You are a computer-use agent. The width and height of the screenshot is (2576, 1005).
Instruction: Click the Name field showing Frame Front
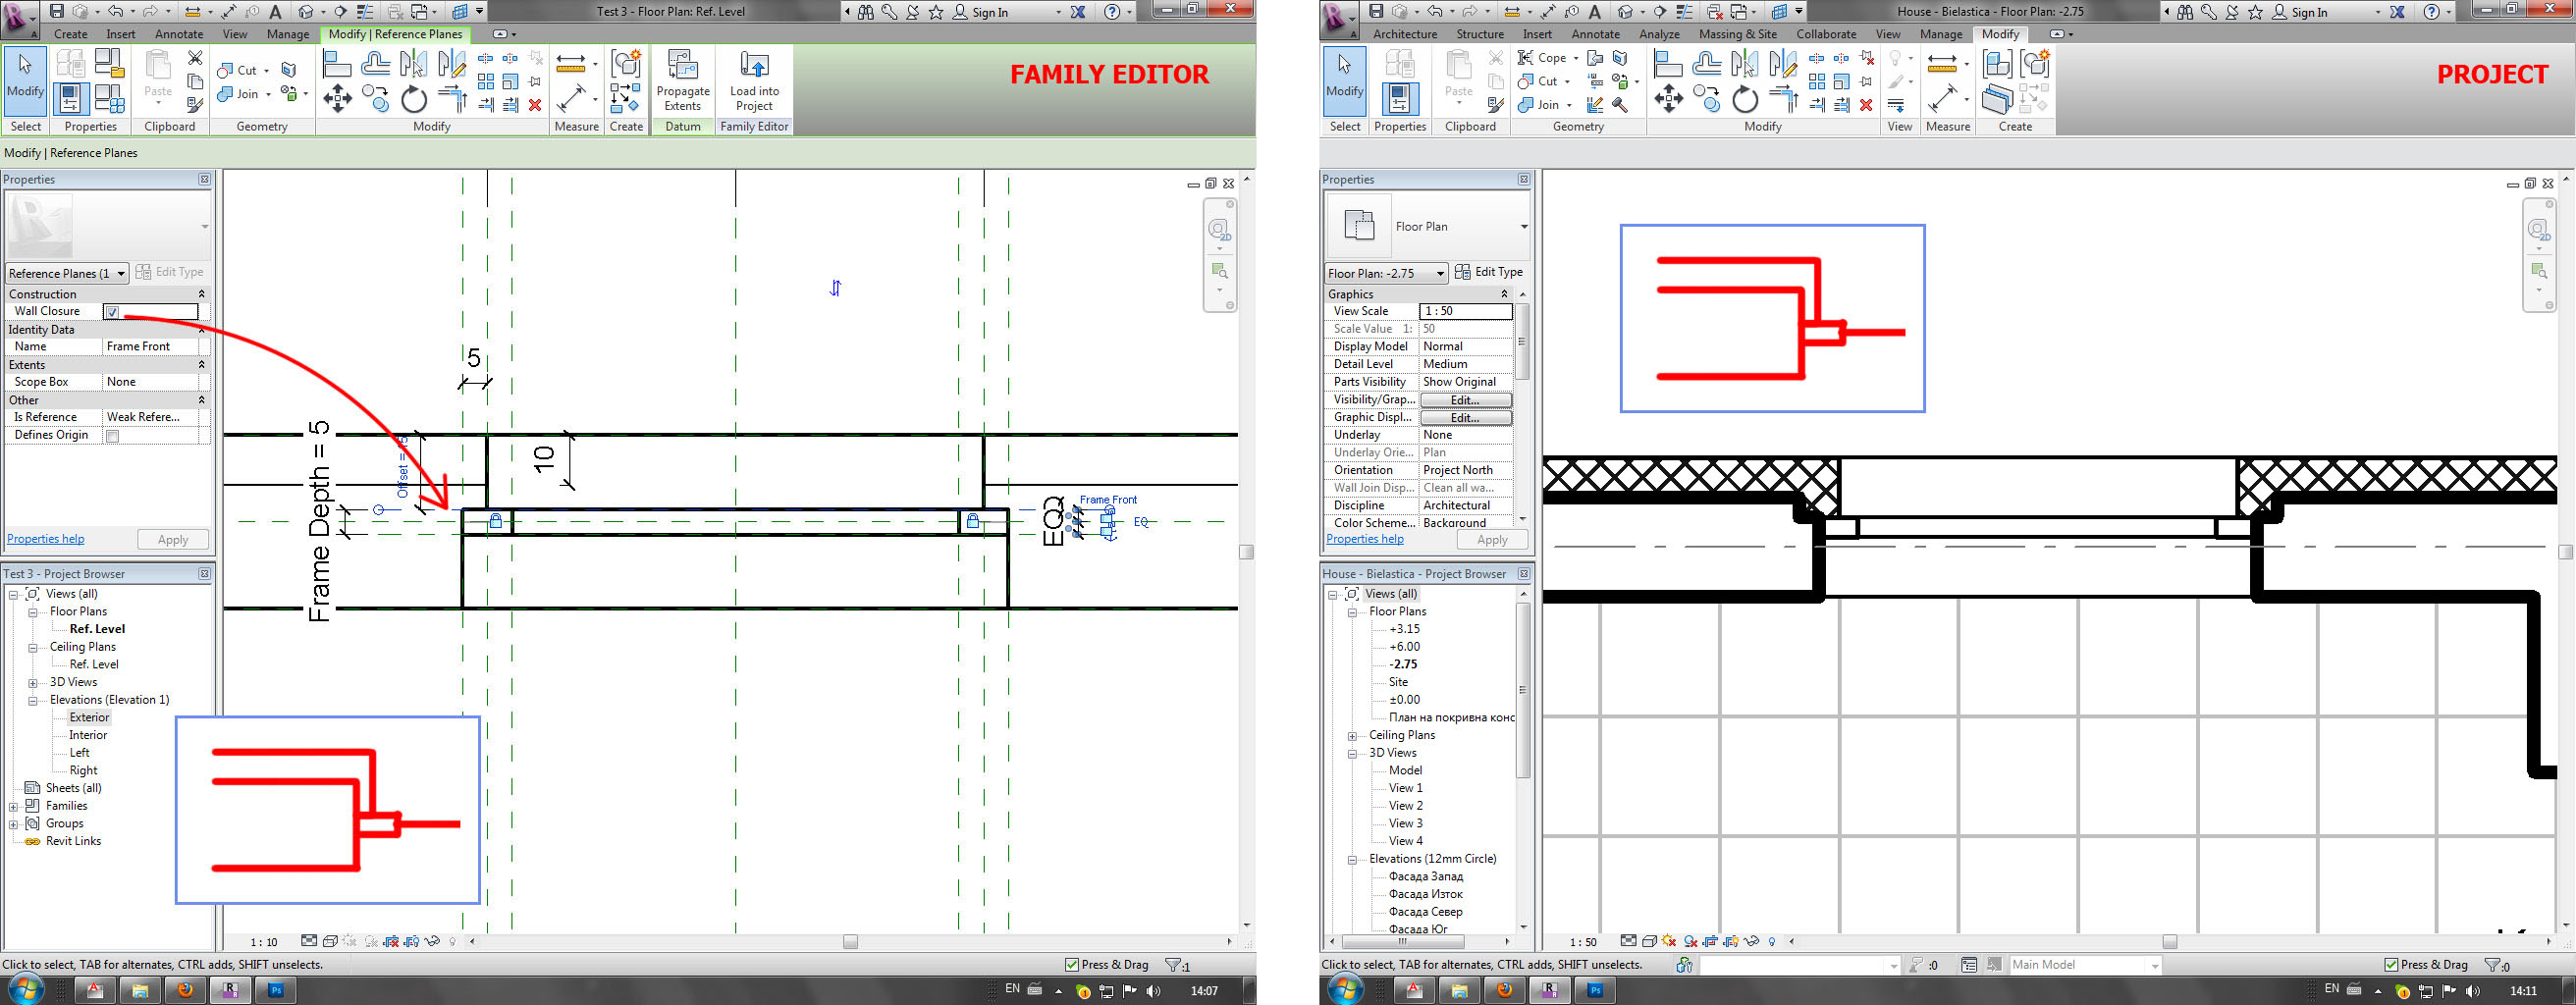coord(152,347)
